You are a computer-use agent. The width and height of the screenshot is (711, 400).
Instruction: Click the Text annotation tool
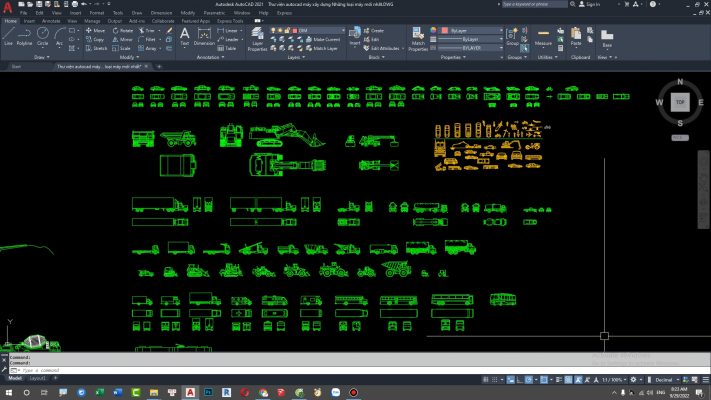[185, 36]
